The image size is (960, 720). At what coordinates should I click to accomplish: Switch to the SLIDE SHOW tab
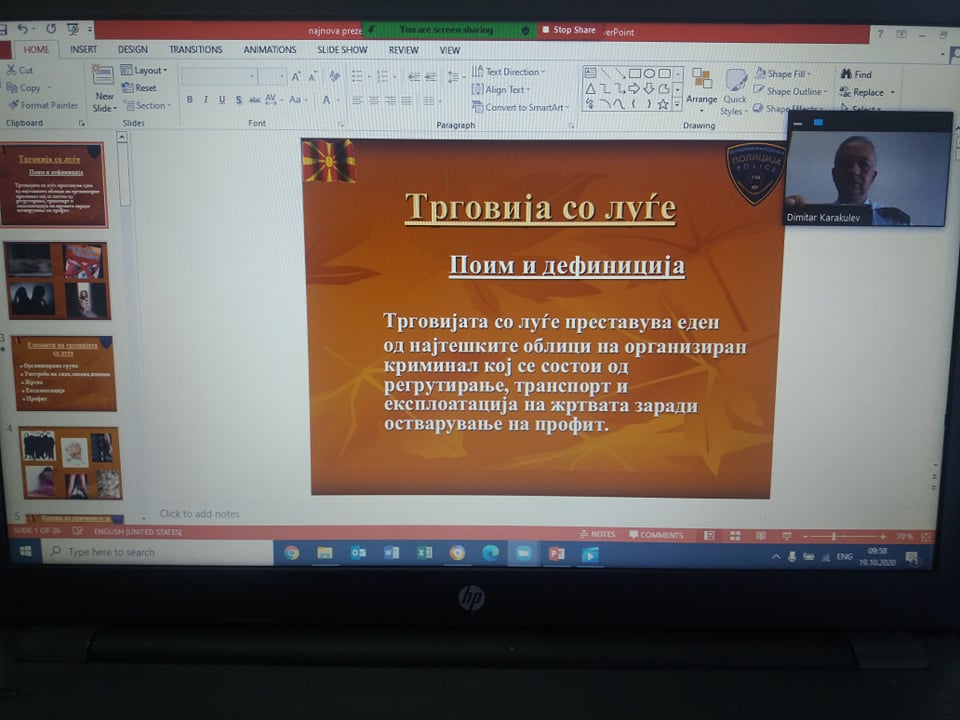(x=342, y=50)
